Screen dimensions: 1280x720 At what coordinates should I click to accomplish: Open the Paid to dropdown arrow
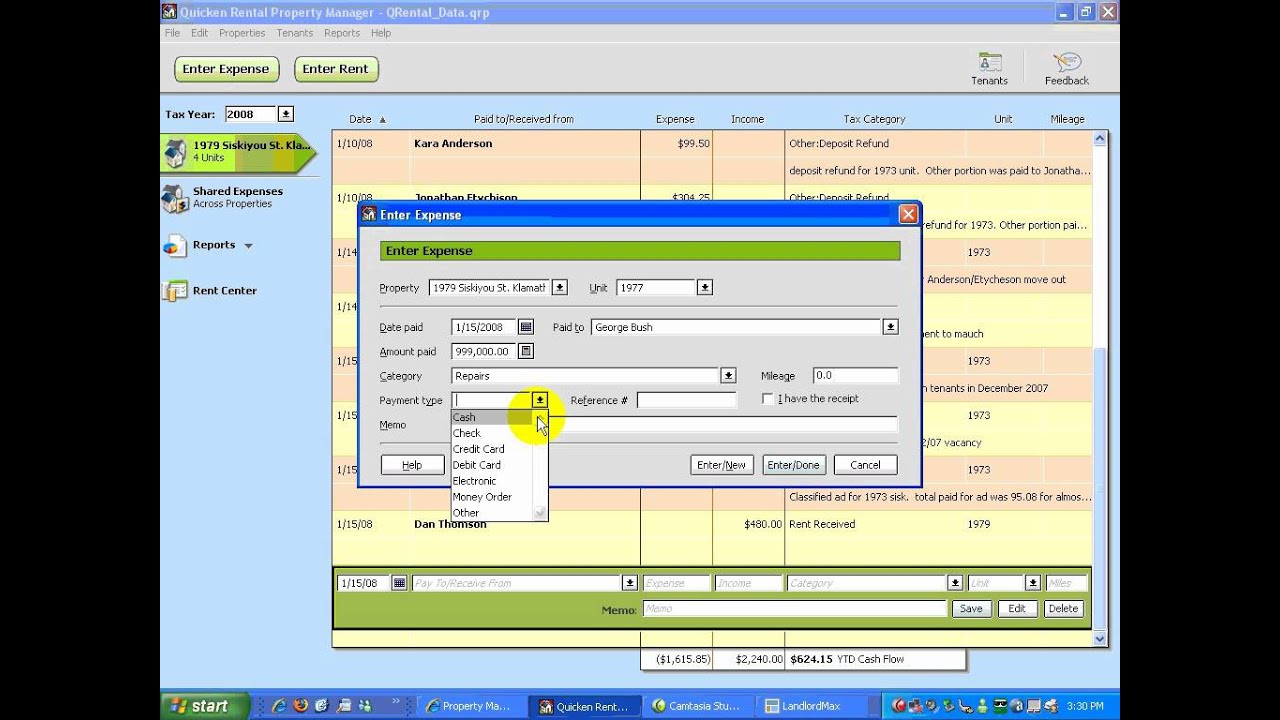click(890, 327)
